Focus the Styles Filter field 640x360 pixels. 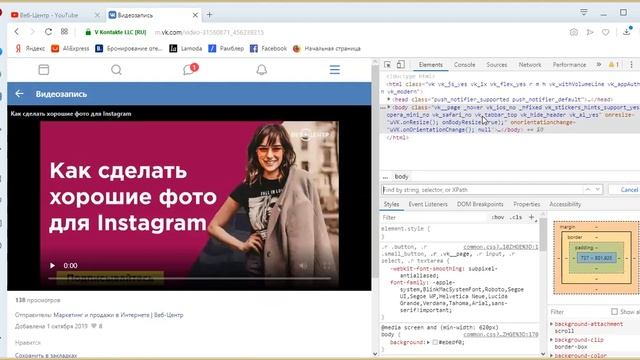435,218
